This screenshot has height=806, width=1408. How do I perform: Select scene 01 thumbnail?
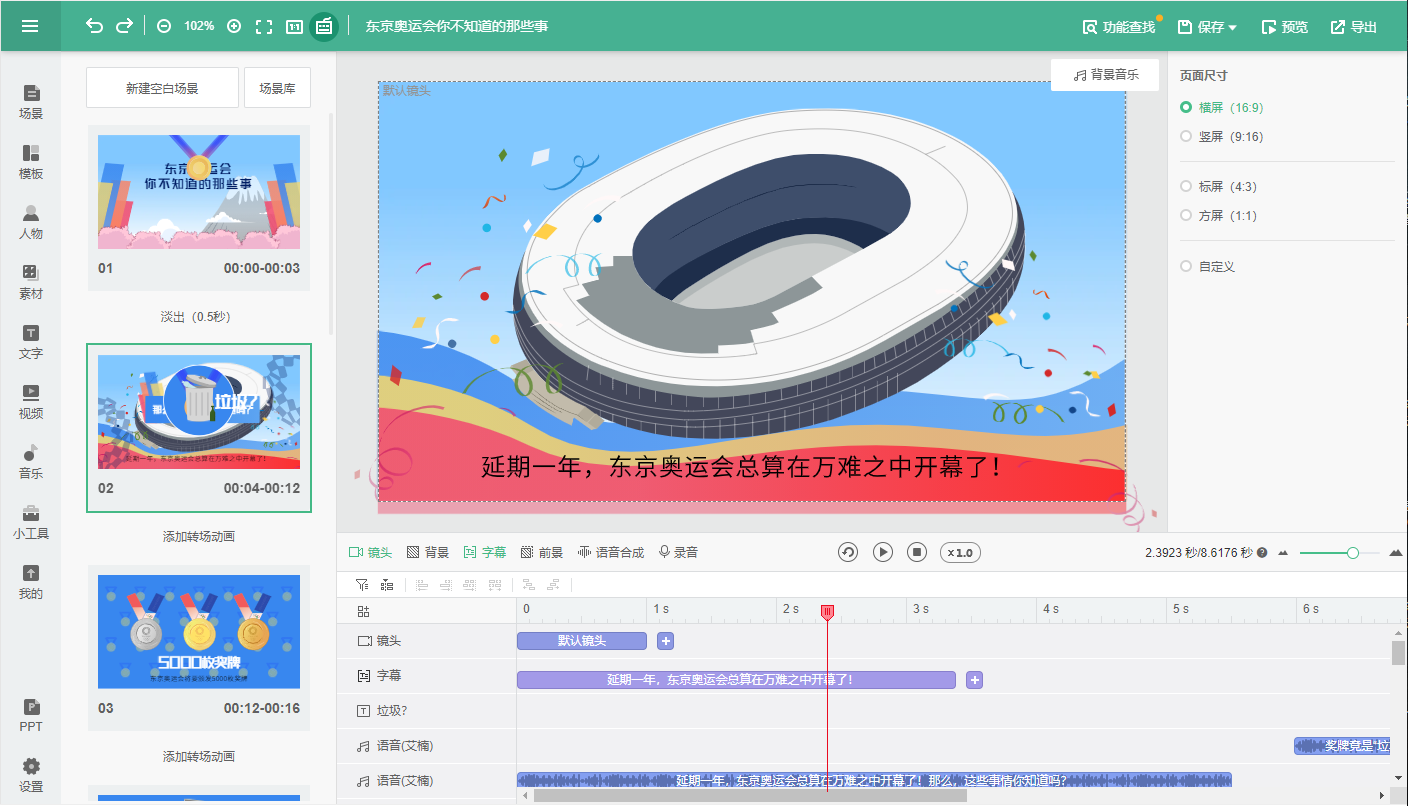tap(199, 192)
